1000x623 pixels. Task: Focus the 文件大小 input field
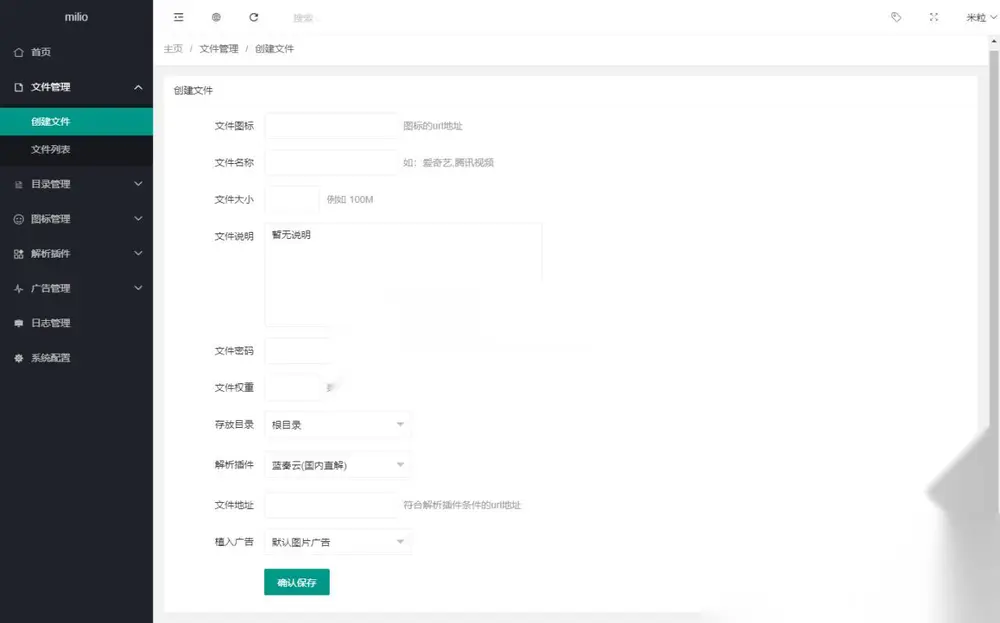tap(292, 200)
